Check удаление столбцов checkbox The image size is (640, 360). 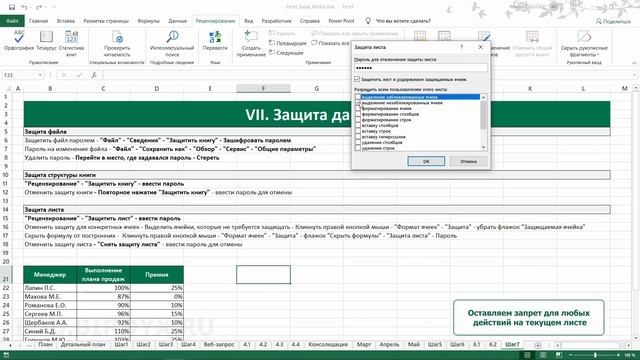click(x=358, y=142)
